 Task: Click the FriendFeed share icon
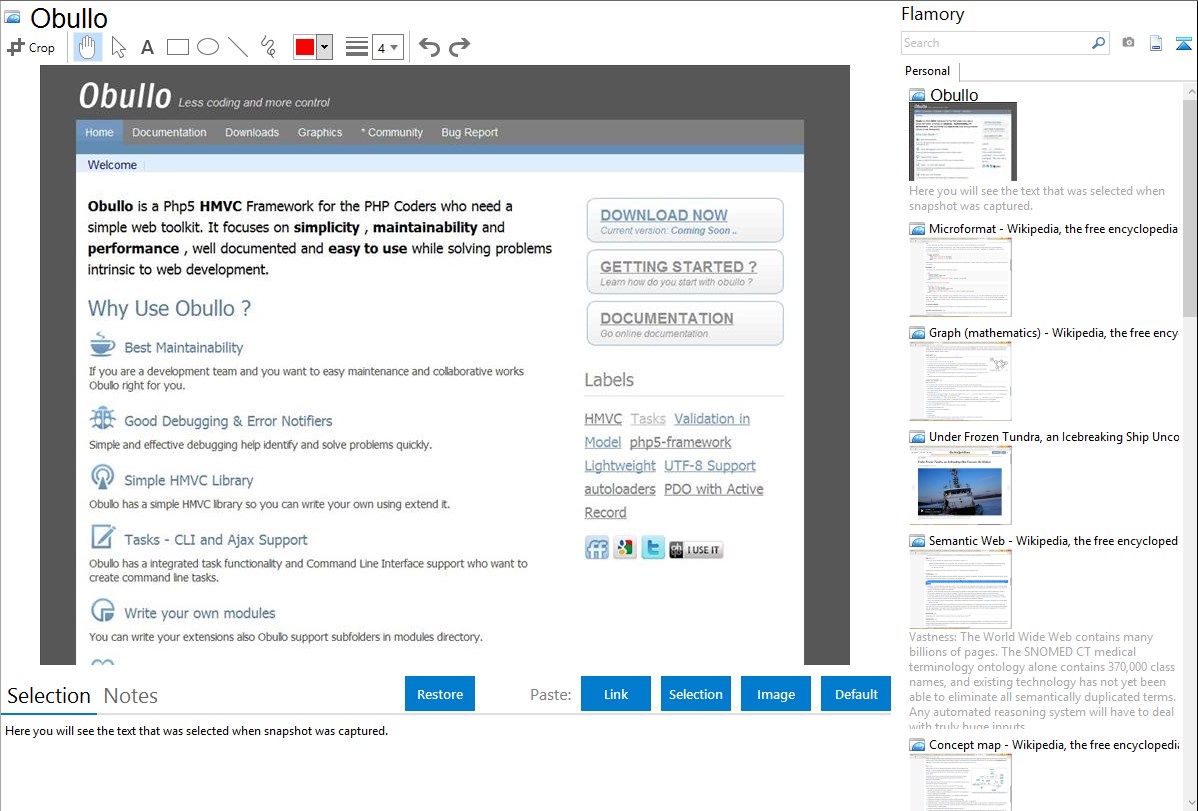click(x=597, y=548)
